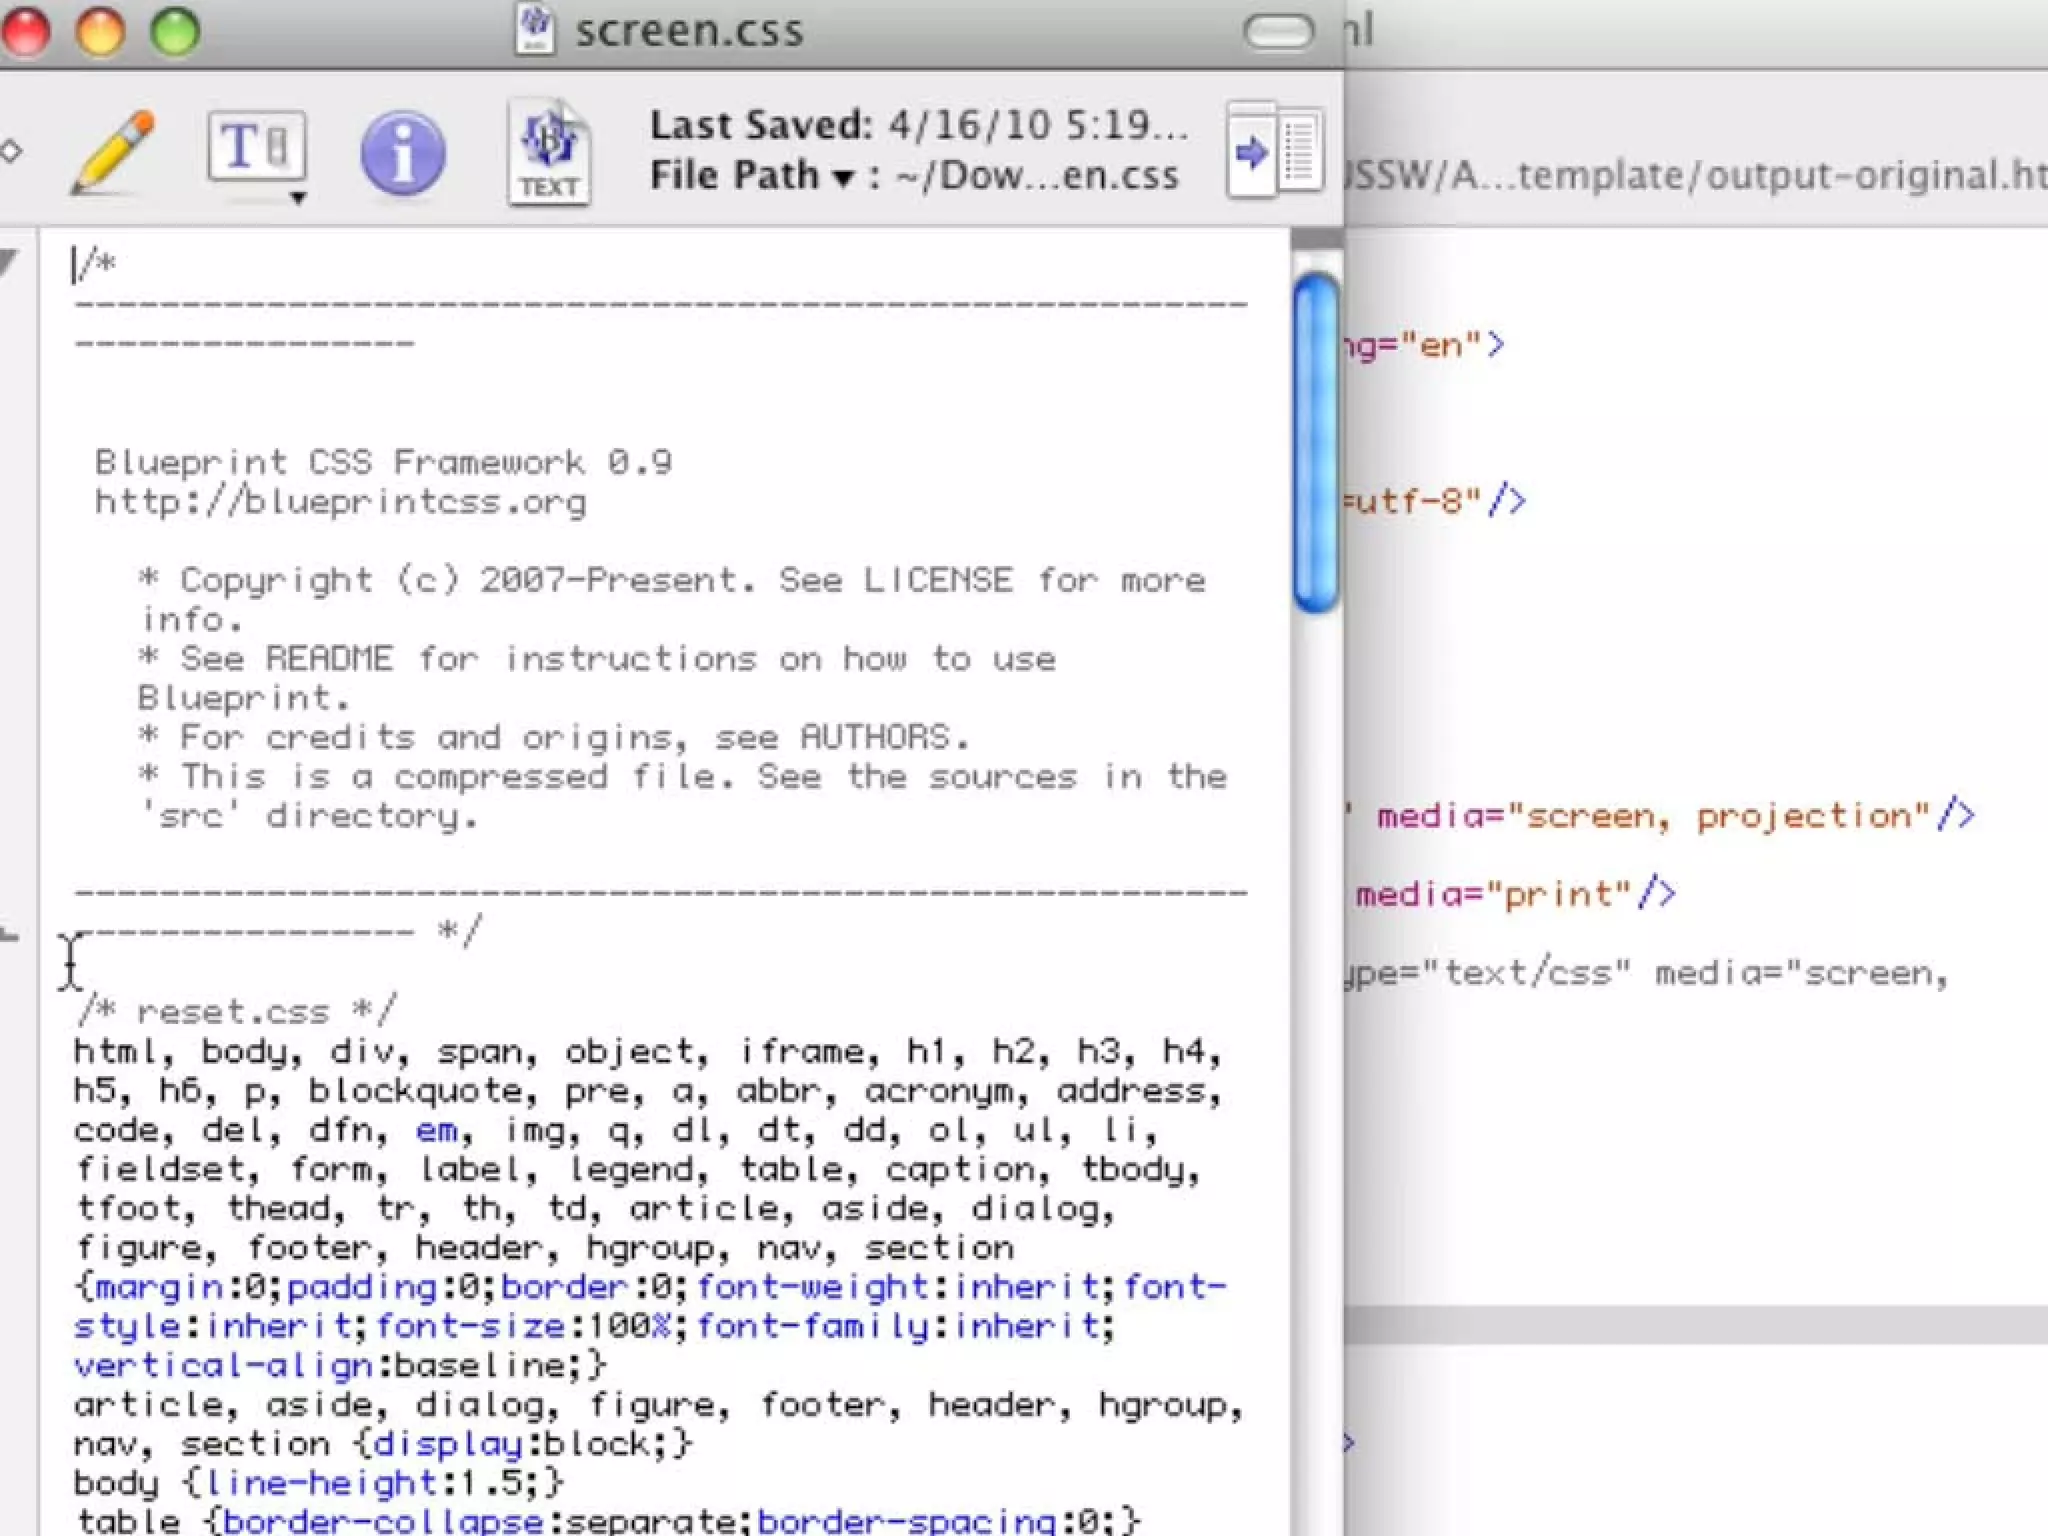Click the yellow minimize window button
Image resolution: width=2048 pixels, height=1536 pixels.
tap(101, 30)
